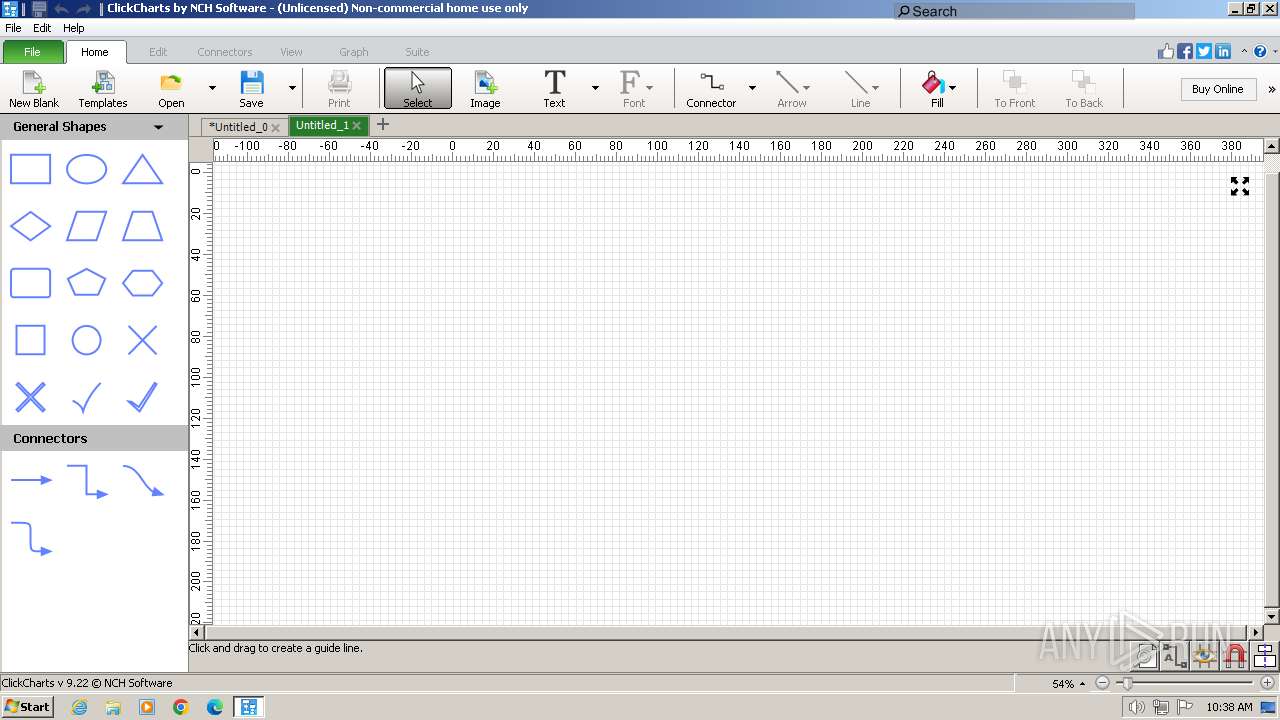Pick the Connector tool
This screenshot has width=1280, height=720.
click(x=711, y=89)
